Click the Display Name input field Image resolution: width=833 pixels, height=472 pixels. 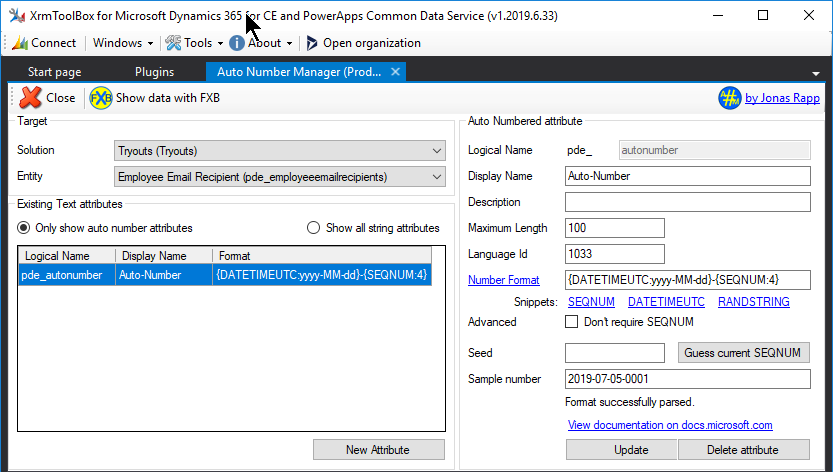pos(688,176)
